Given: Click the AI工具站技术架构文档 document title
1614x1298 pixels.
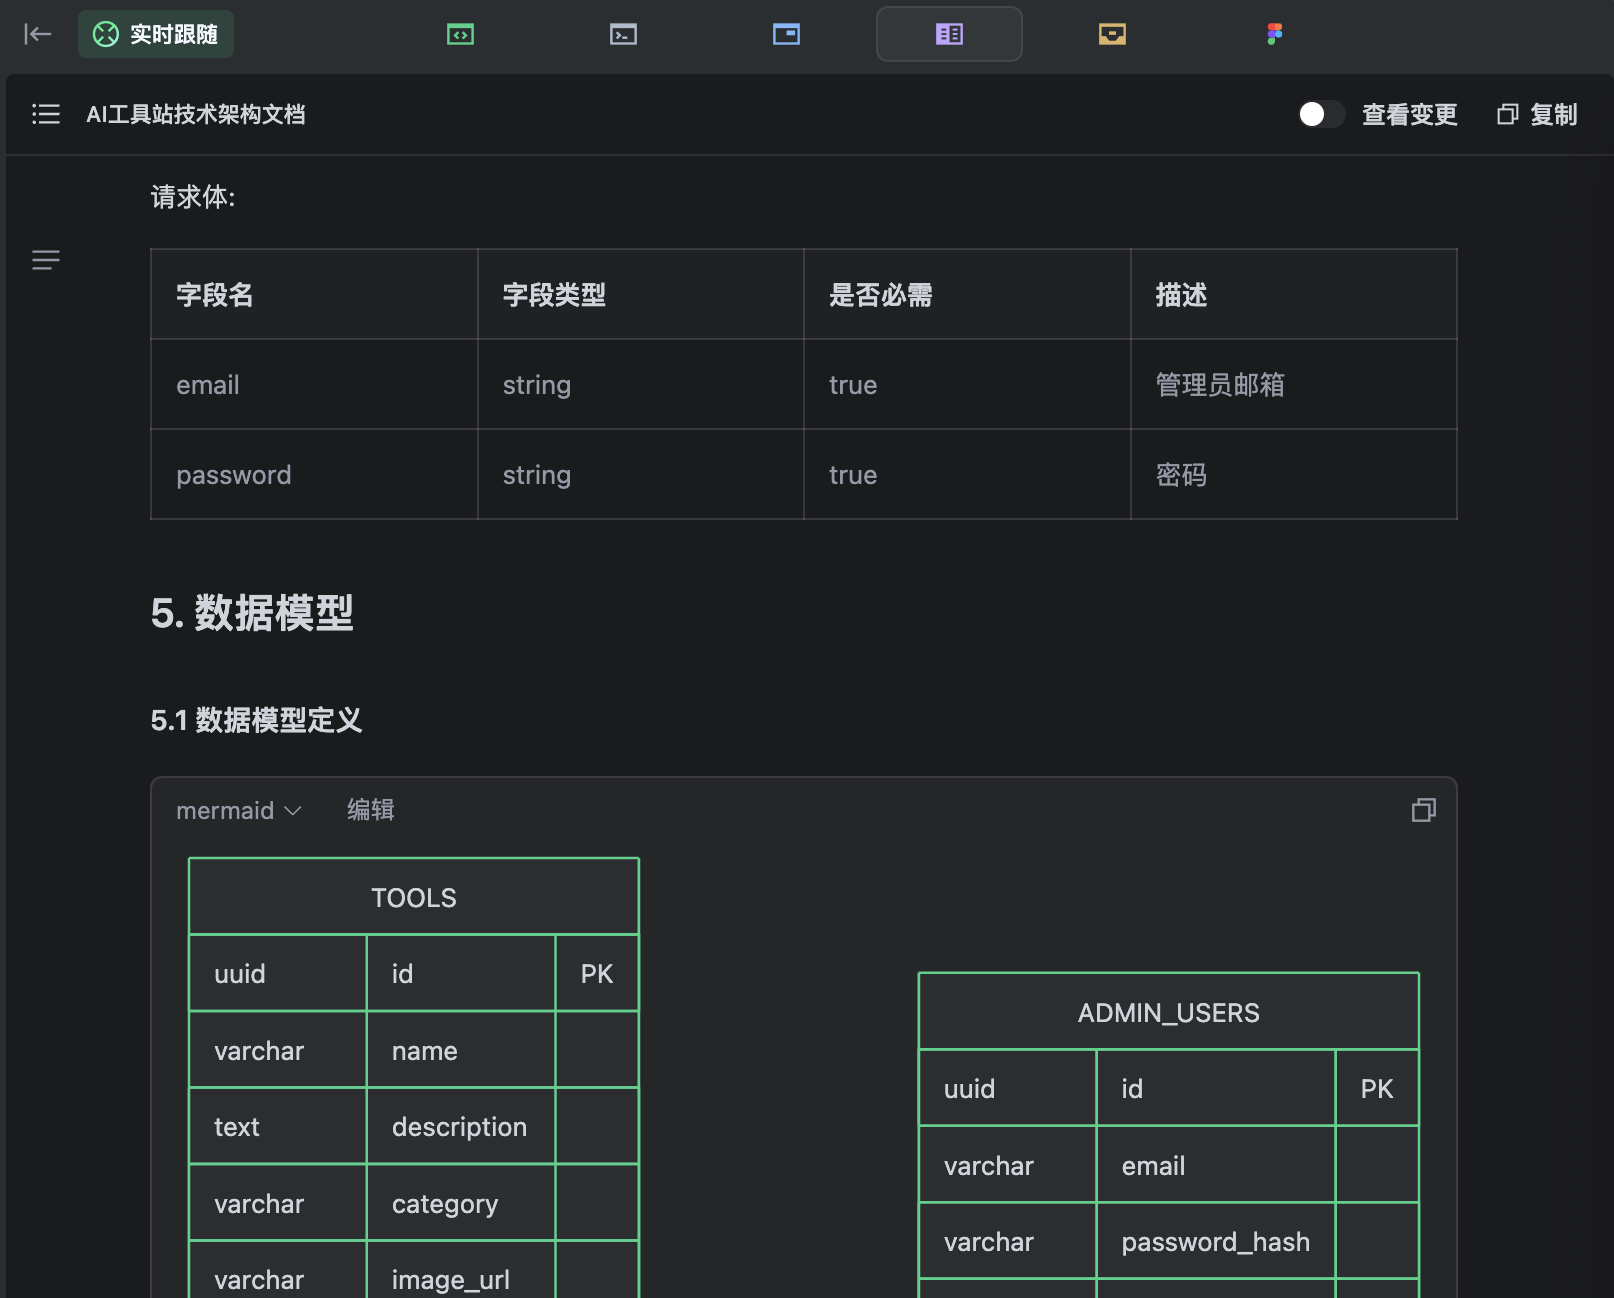Looking at the screenshot, I should 196,114.
